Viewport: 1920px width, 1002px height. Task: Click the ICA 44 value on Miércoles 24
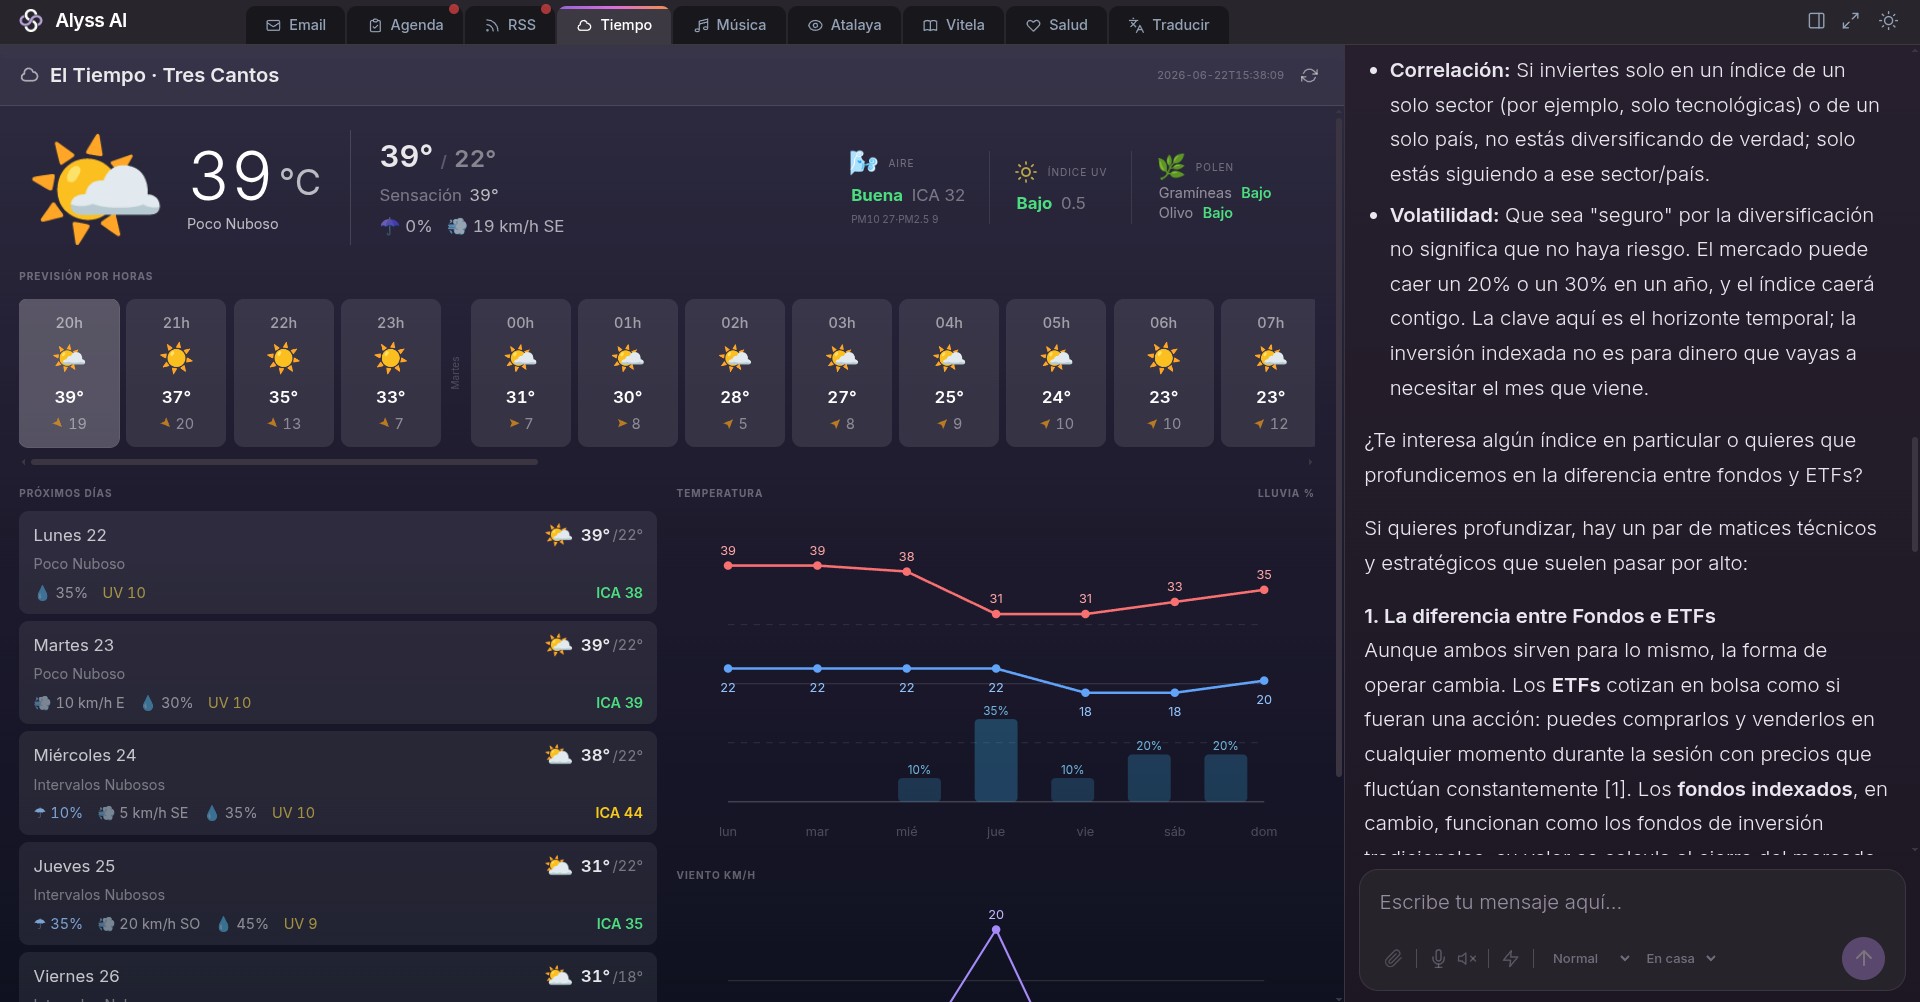(x=619, y=813)
